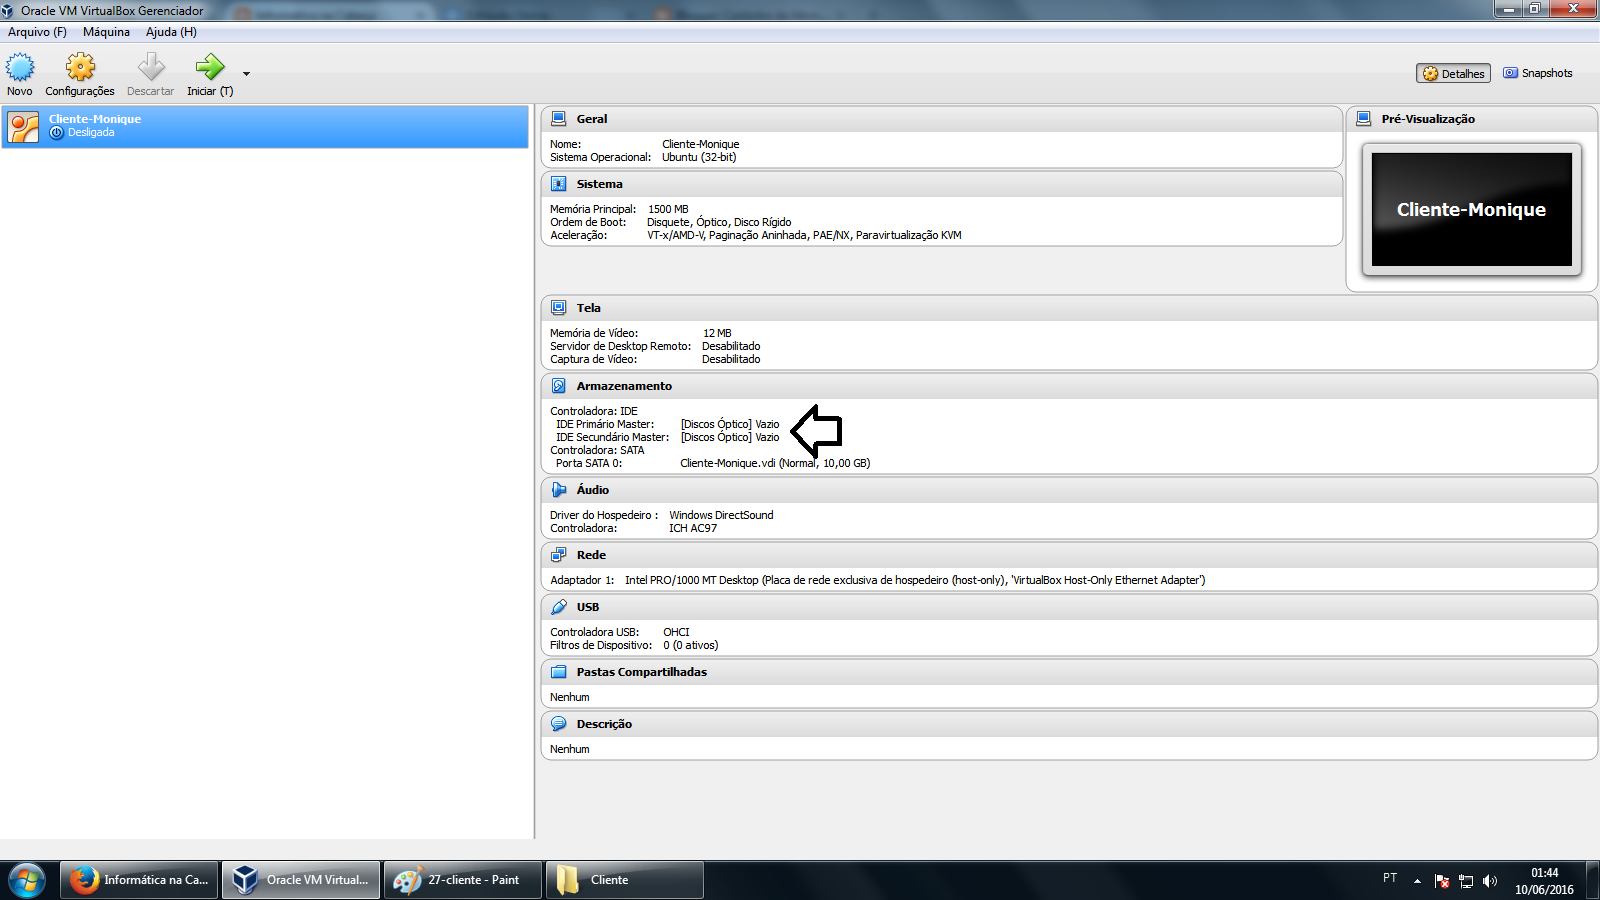Click the Descrição section title
The image size is (1600, 900).
coord(604,724)
